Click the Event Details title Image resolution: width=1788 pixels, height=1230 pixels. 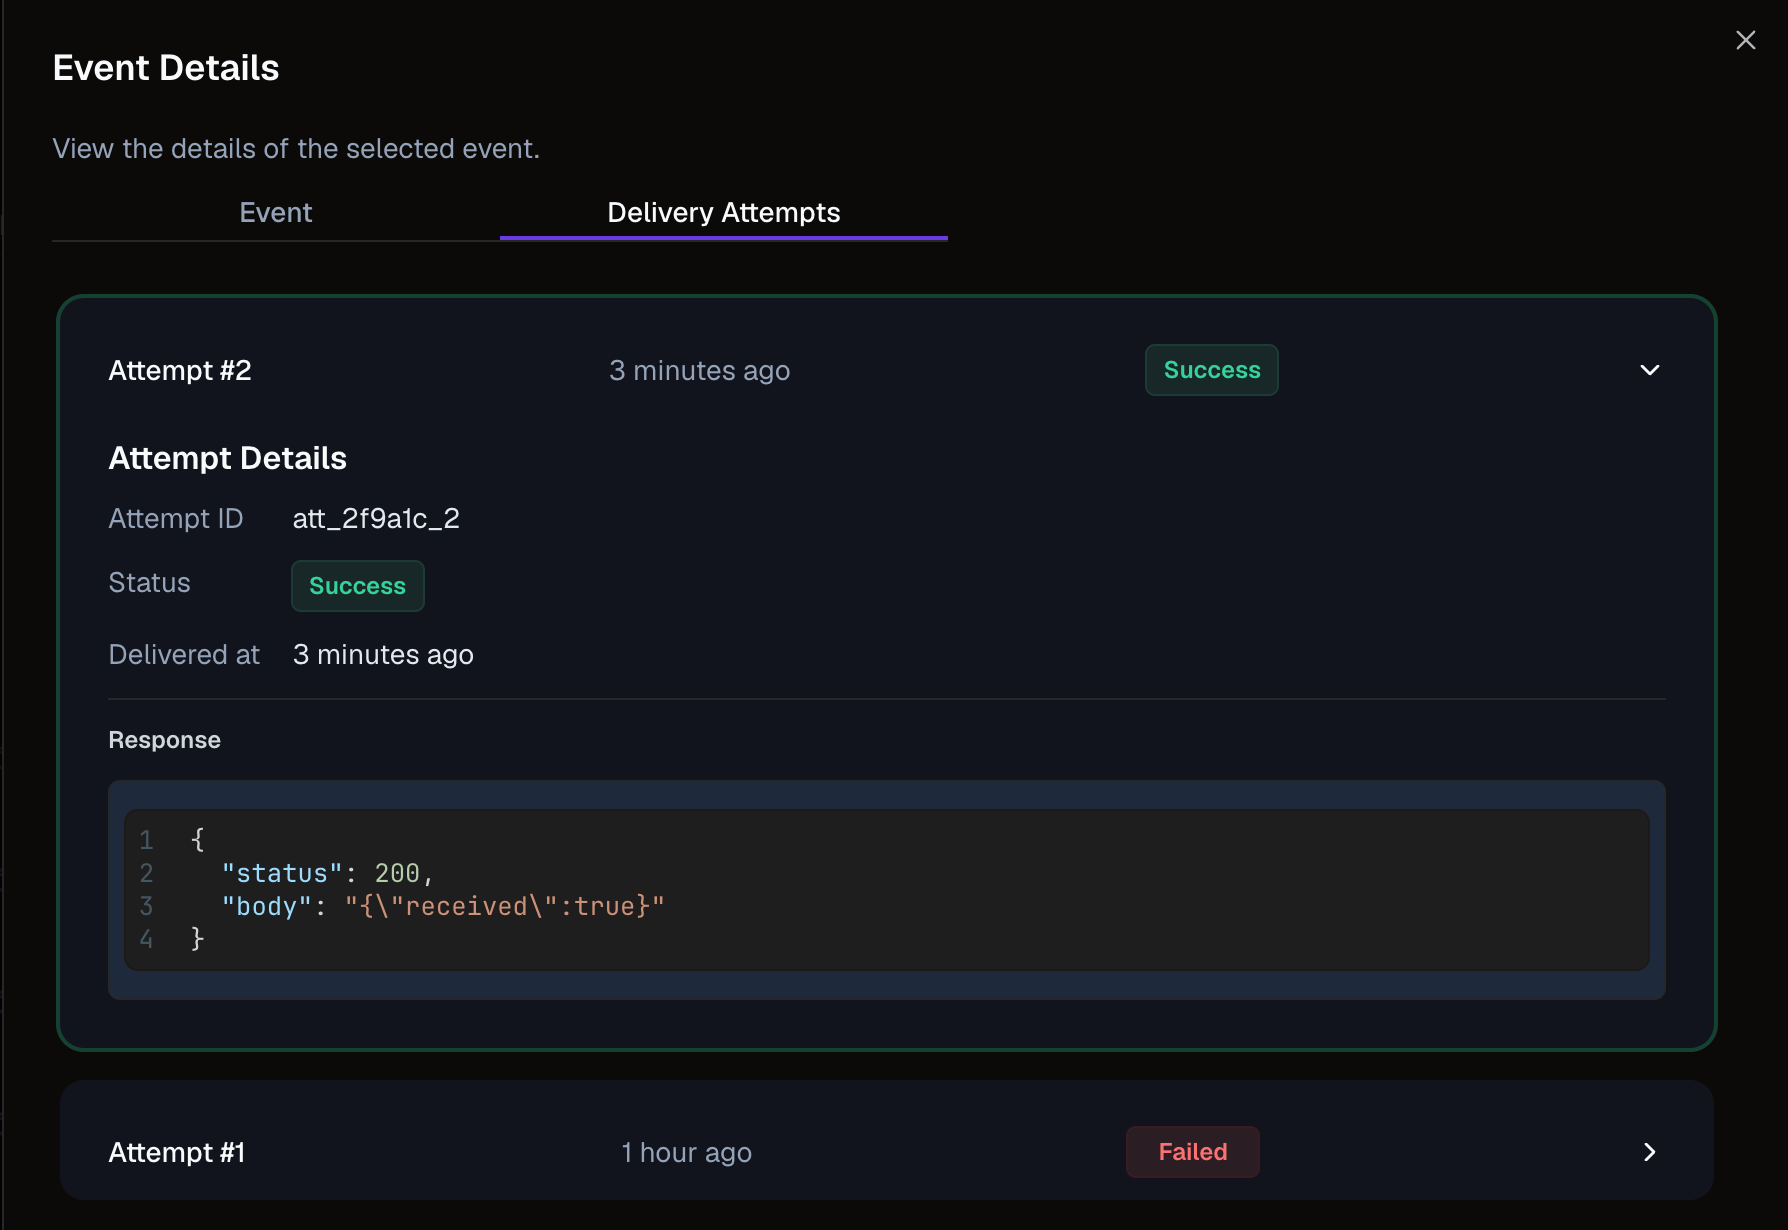tap(166, 68)
